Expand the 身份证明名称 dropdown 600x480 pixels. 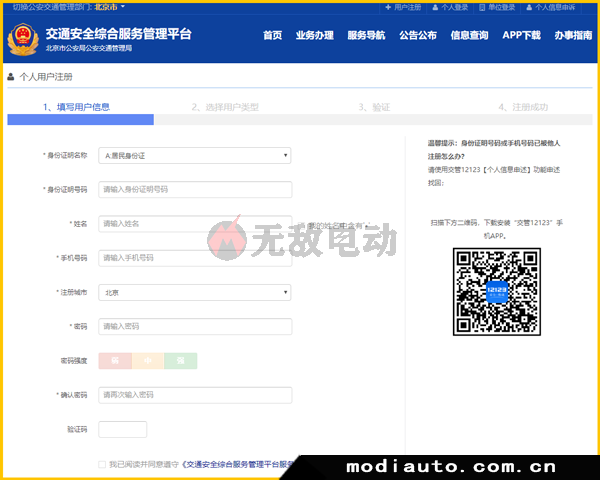coord(195,155)
